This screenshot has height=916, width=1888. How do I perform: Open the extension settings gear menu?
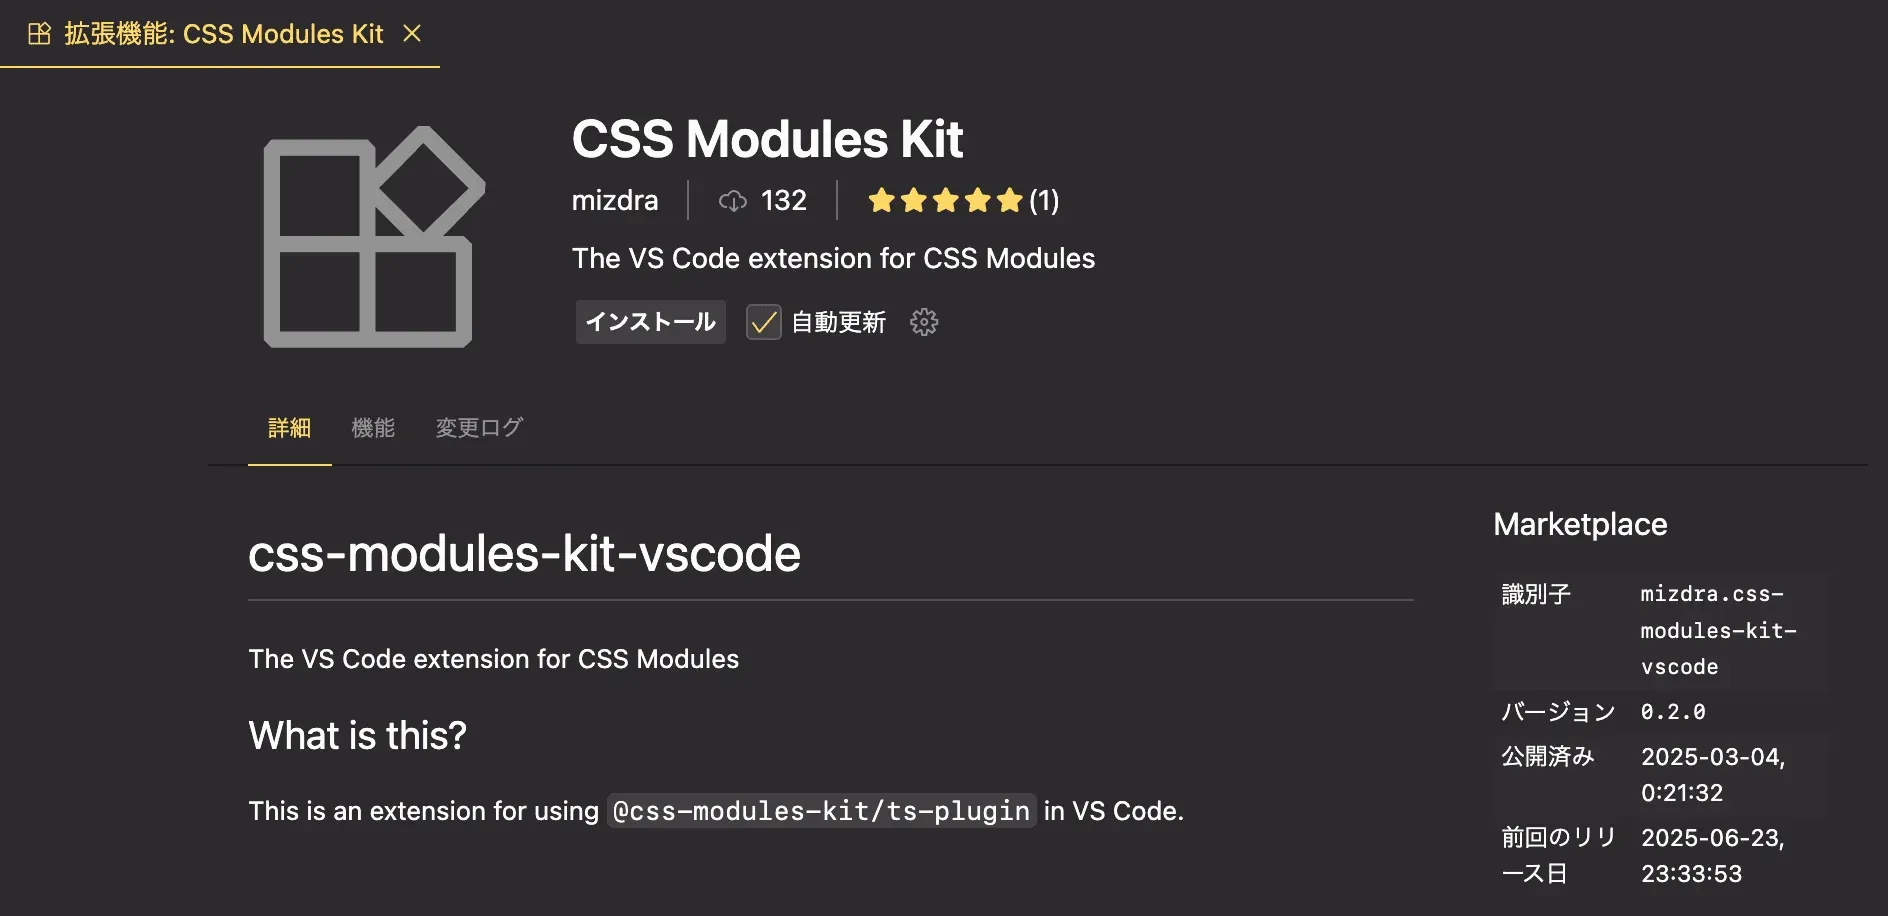coord(924,322)
